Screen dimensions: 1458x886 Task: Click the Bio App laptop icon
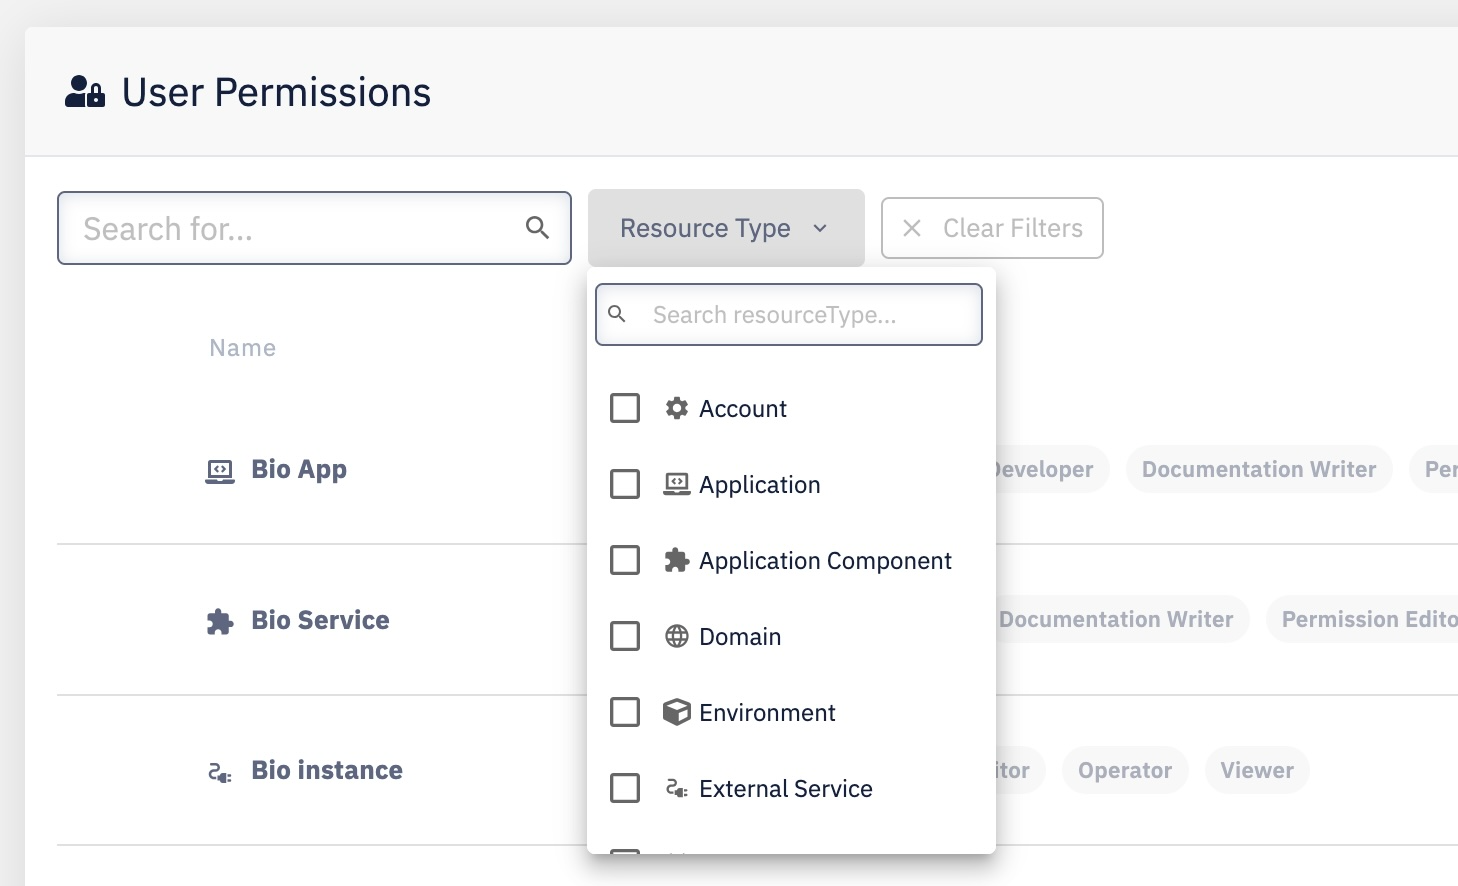(x=220, y=471)
